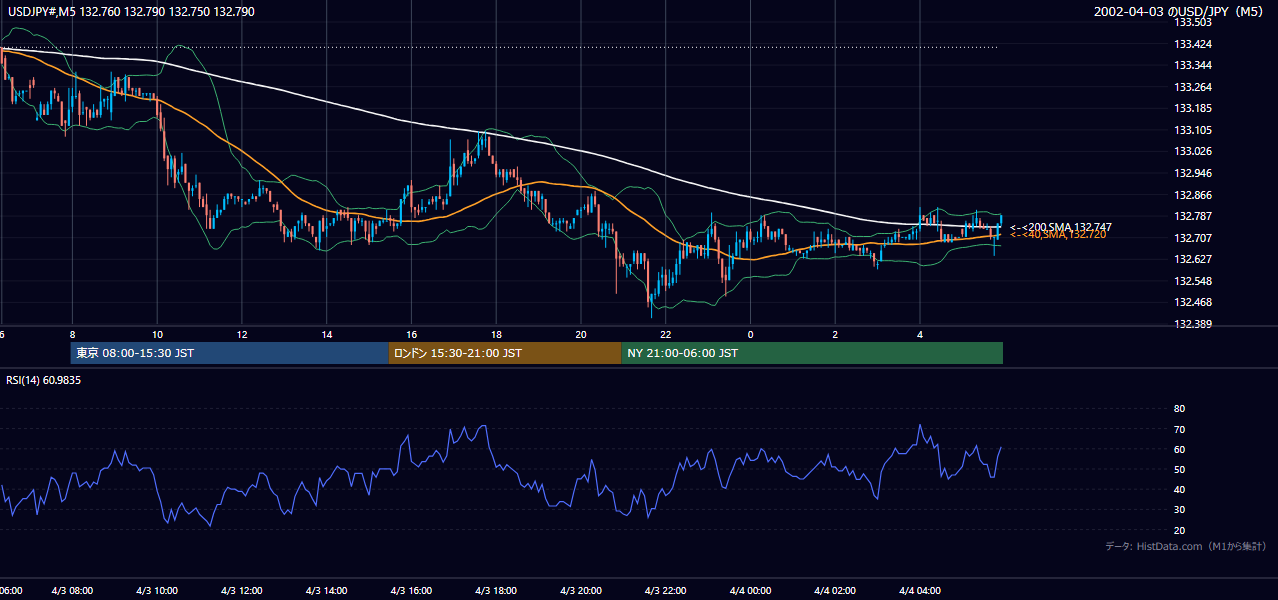This screenshot has width=1278, height=600.
Task: Click hour marker 20 under the price chart
Action: 581,334
